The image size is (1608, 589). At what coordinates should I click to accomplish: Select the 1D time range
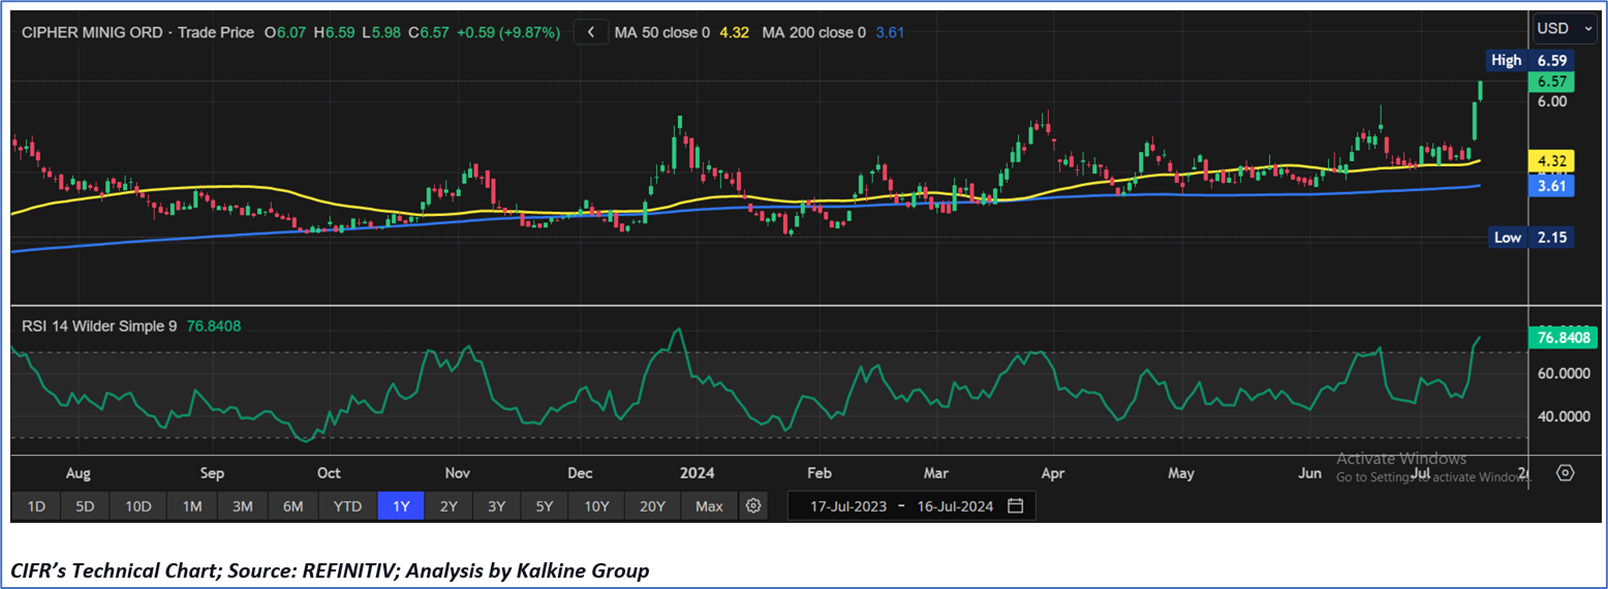click(36, 506)
